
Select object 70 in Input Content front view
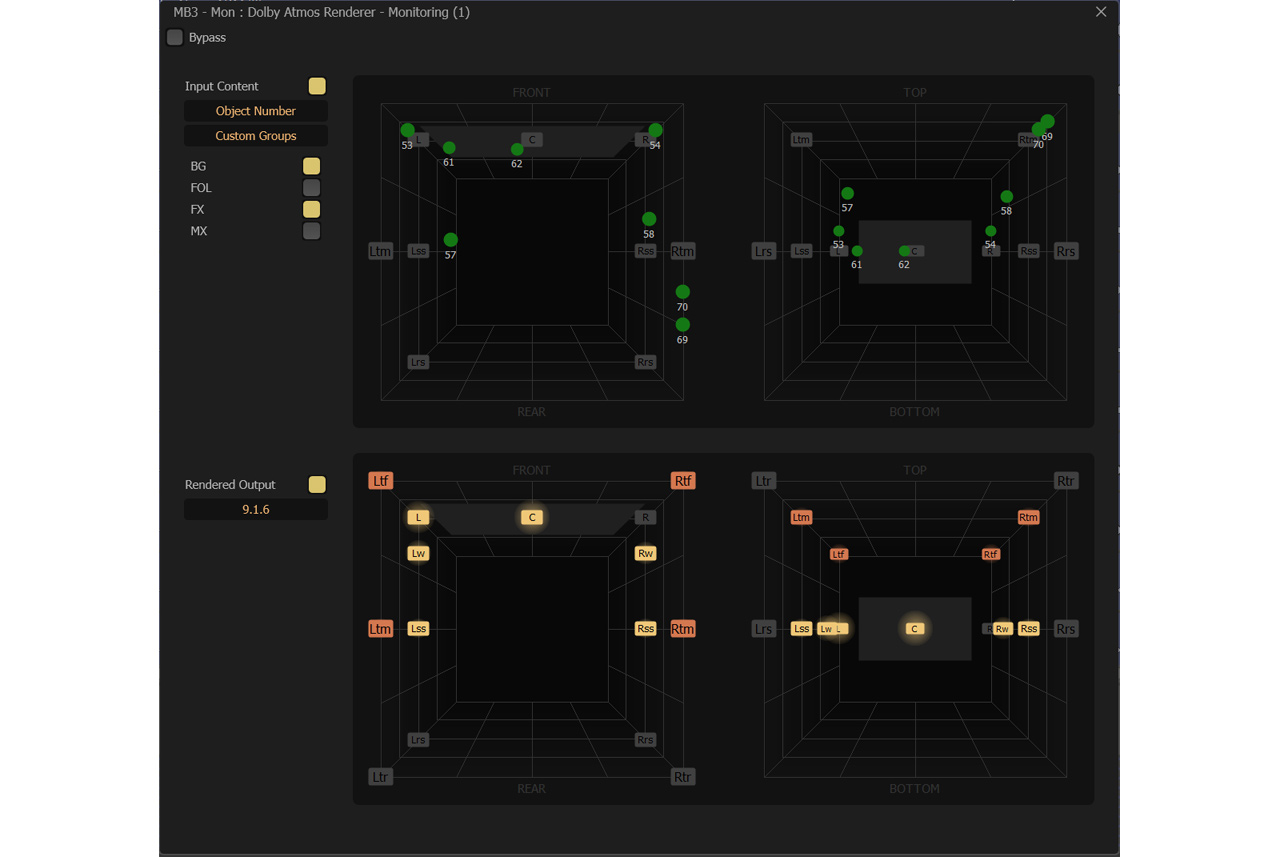point(683,292)
